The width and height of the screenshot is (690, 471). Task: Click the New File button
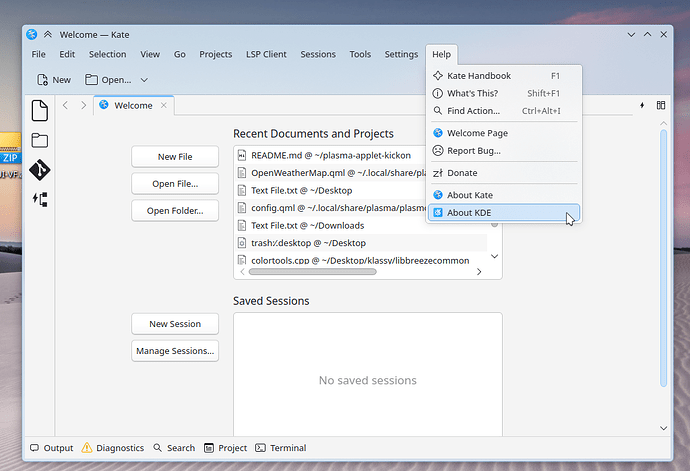tap(175, 157)
